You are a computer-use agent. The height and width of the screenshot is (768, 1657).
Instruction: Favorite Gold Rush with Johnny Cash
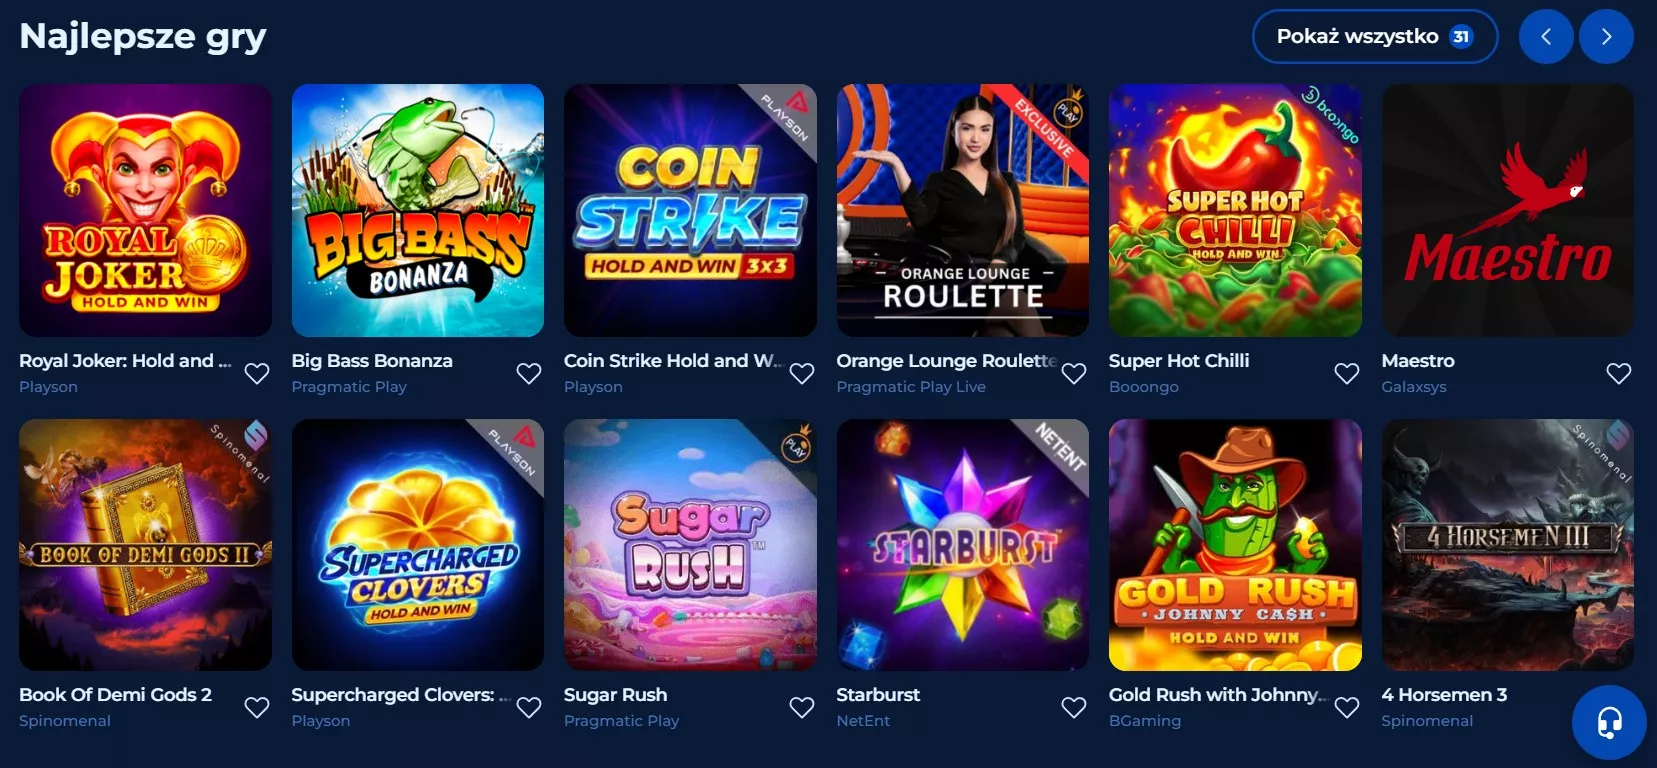pyautogui.click(x=1347, y=707)
